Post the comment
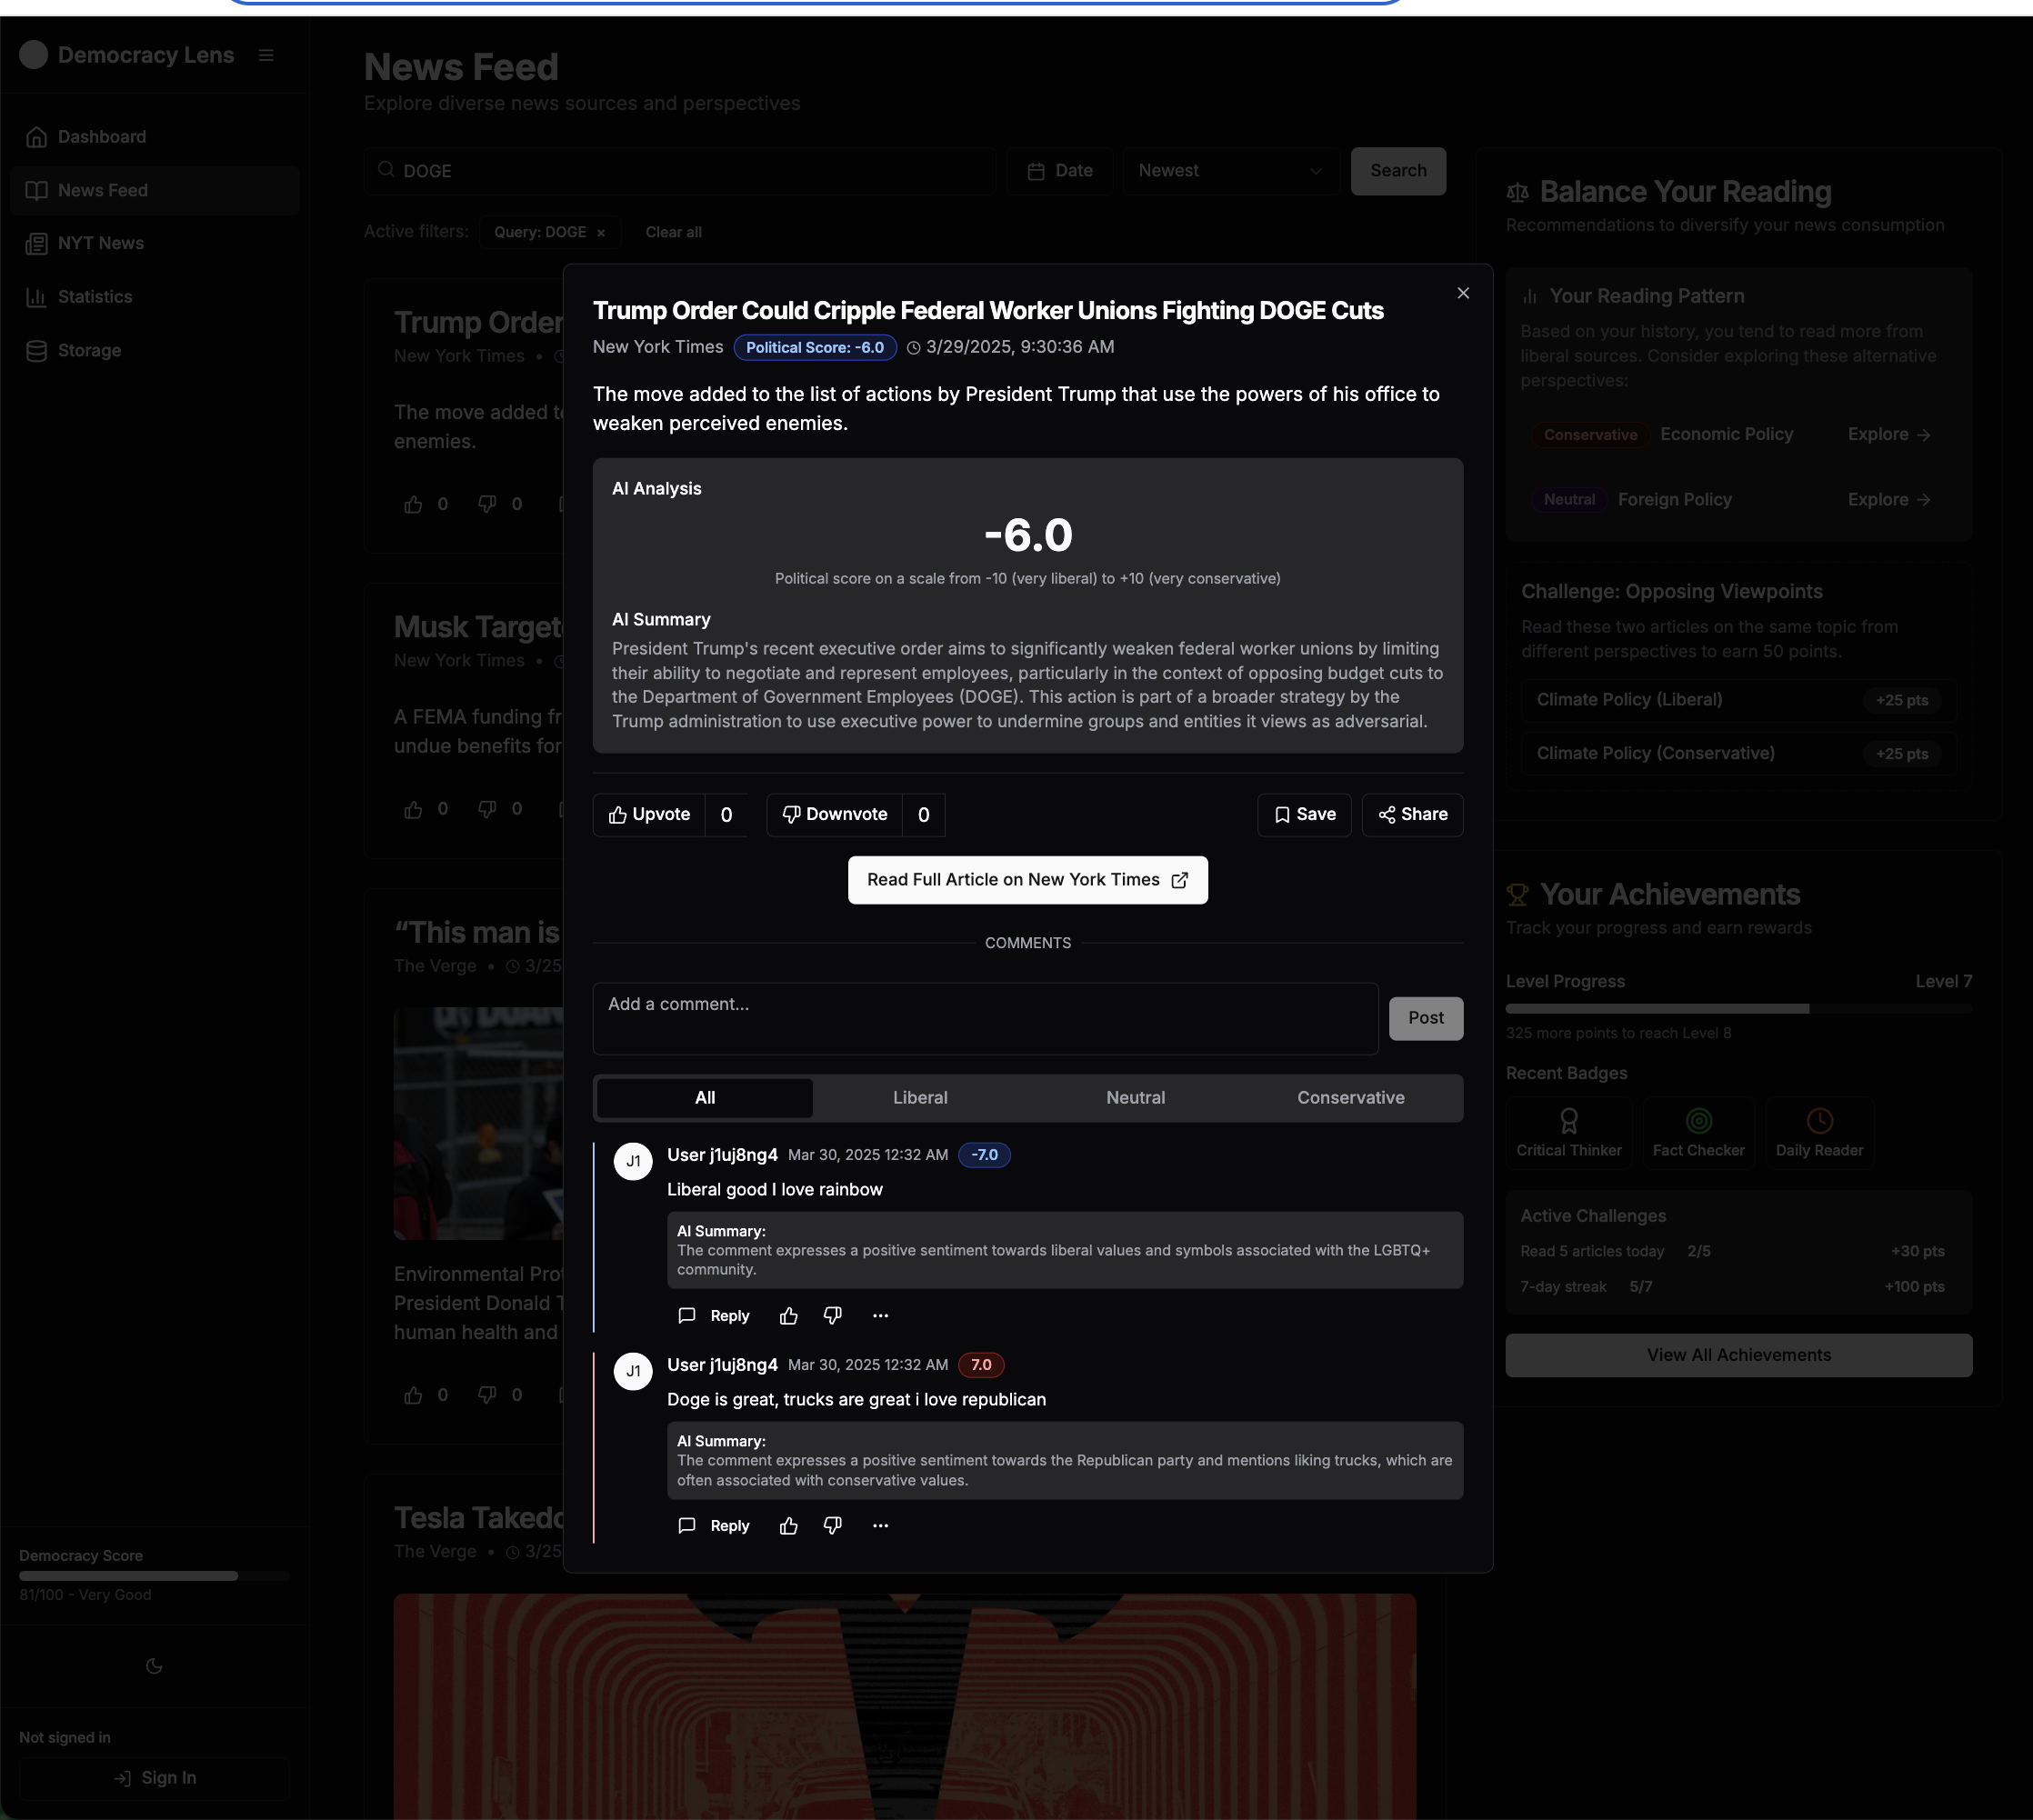This screenshot has height=1820, width=2033. (x=1425, y=1018)
